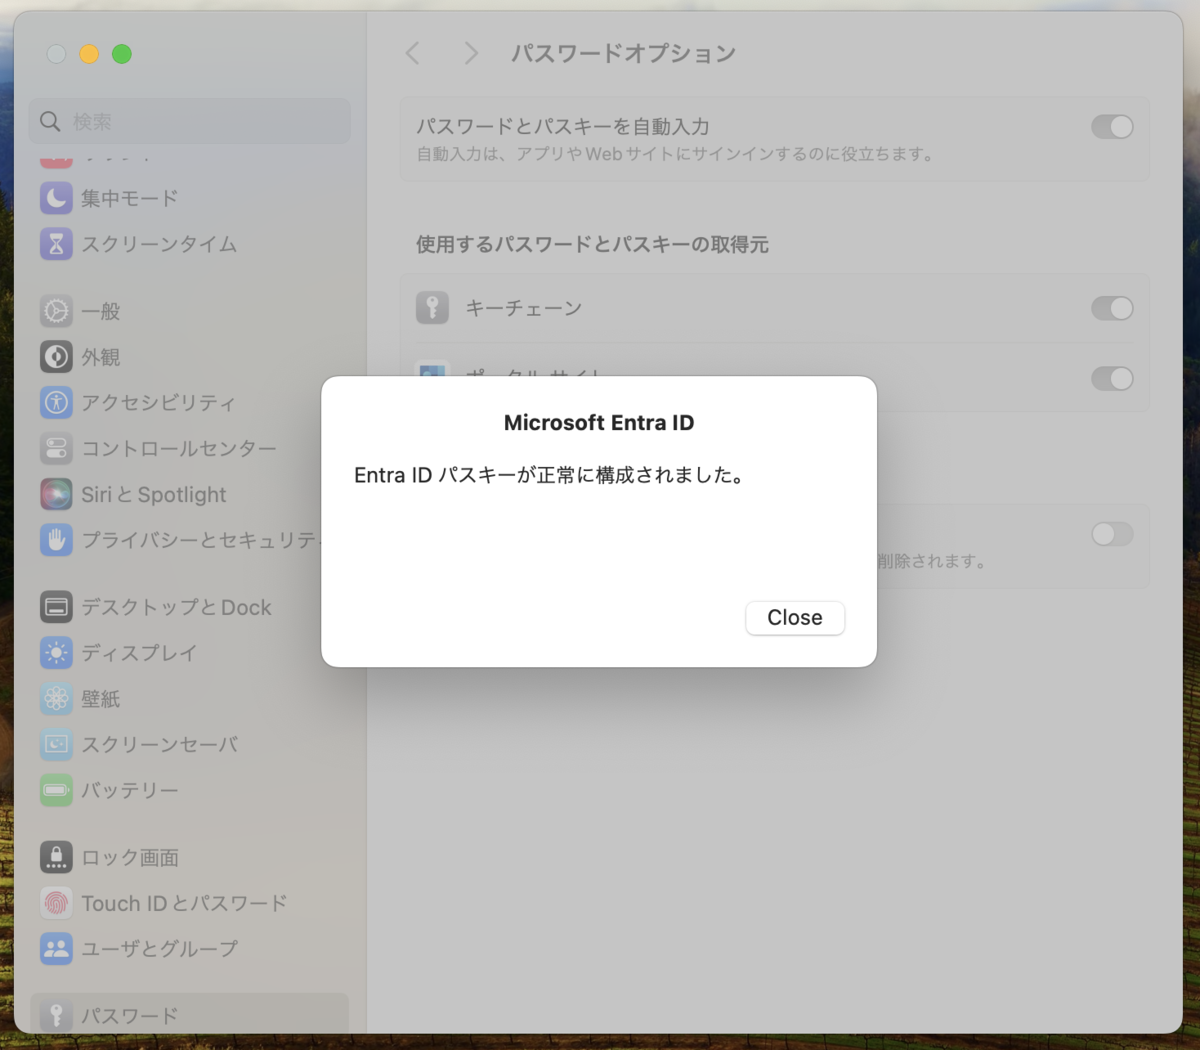
Task: Go back with the left chevron
Action: (x=413, y=53)
